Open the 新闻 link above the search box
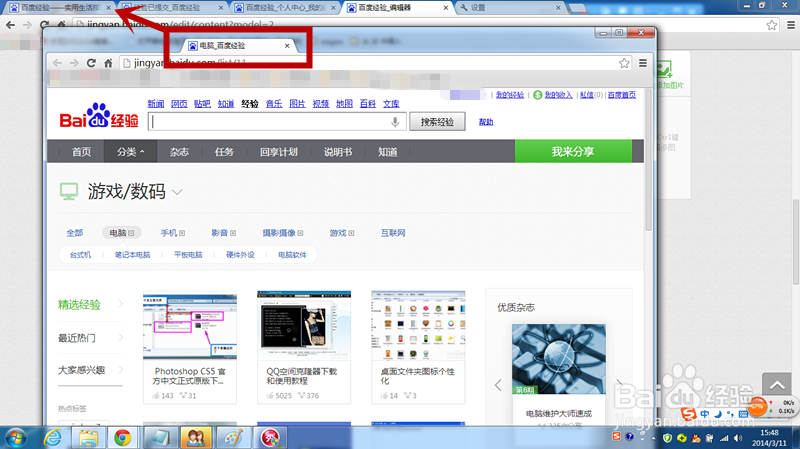Screen dimensions: 800x449 tap(156, 104)
